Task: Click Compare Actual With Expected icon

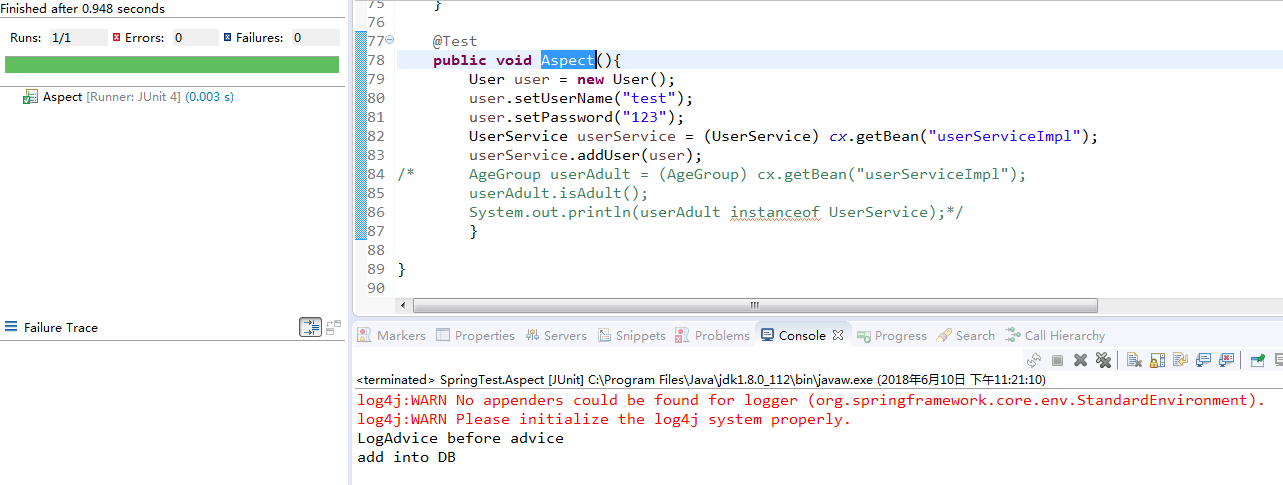Action: [x=334, y=327]
